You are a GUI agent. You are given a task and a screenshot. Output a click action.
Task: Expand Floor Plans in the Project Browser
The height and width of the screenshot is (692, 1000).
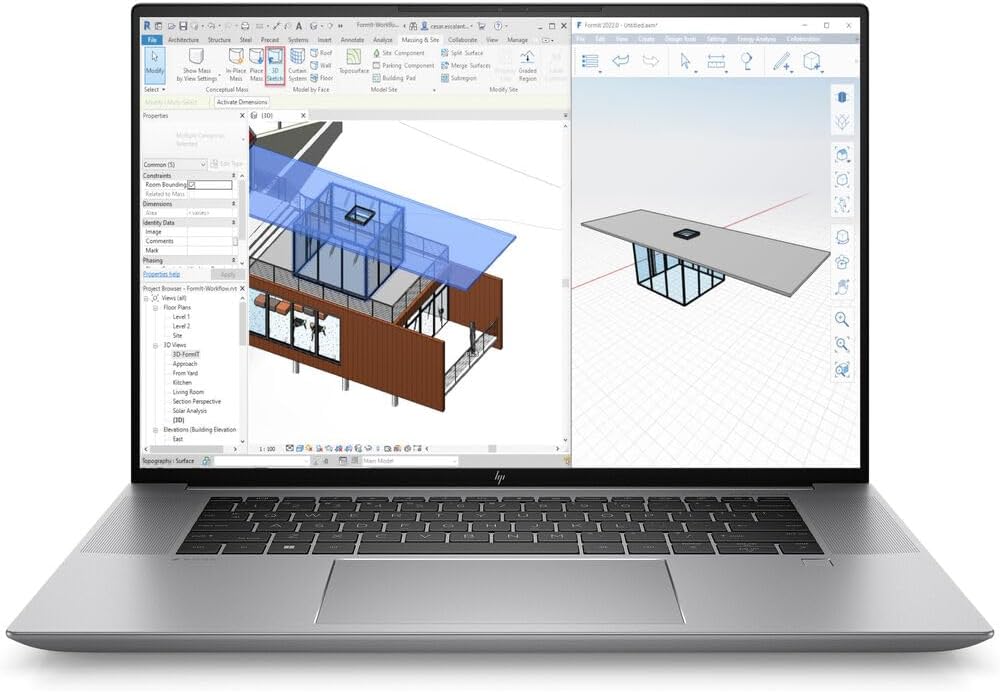154,308
